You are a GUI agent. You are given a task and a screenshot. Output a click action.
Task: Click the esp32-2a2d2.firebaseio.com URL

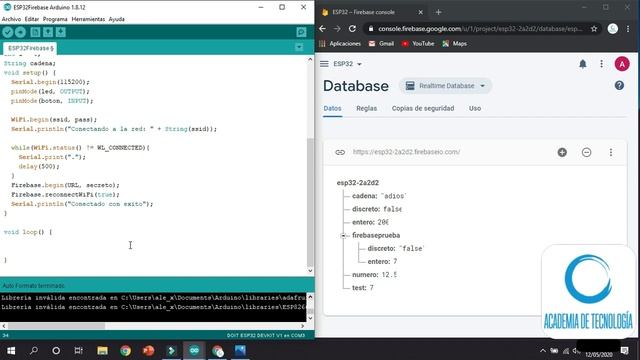[406, 152]
